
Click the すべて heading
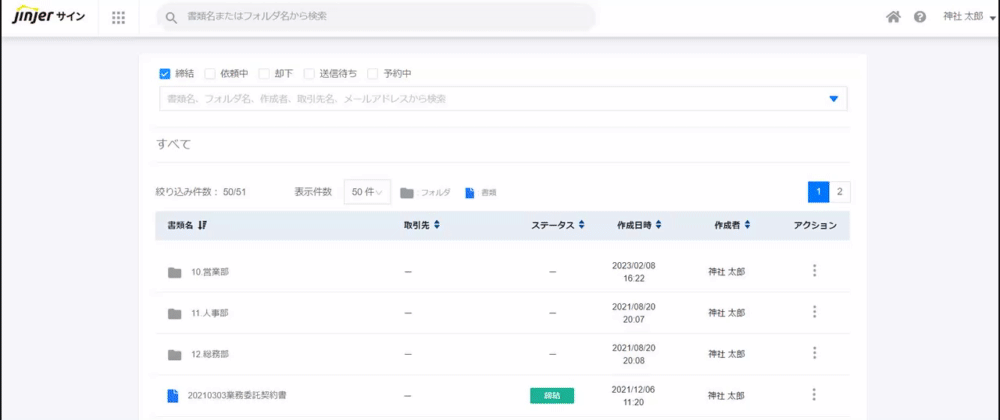(x=173, y=144)
